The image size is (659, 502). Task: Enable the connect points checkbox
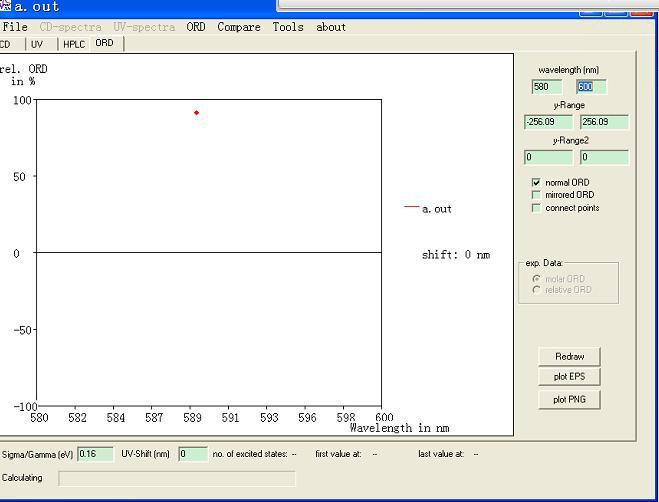click(x=536, y=208)
